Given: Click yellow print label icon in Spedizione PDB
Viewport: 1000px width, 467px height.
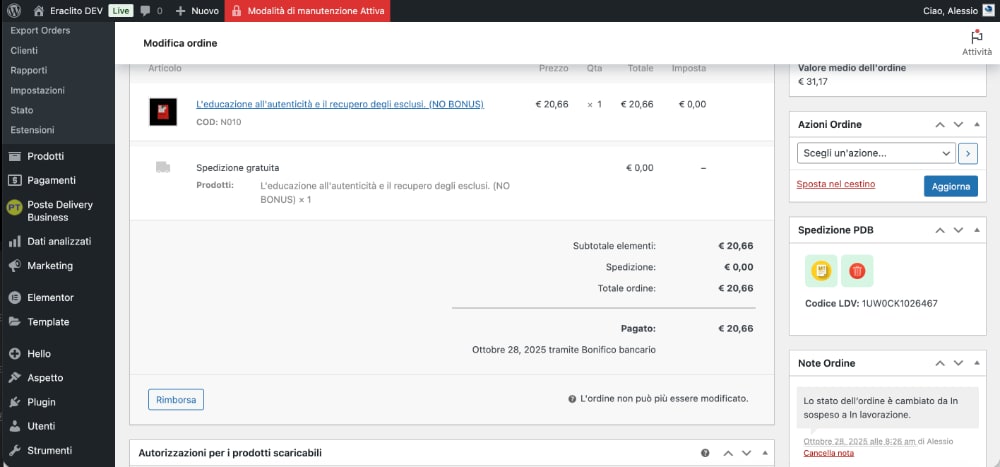Looking at the screenshot, I should click(x=822, y=271).
